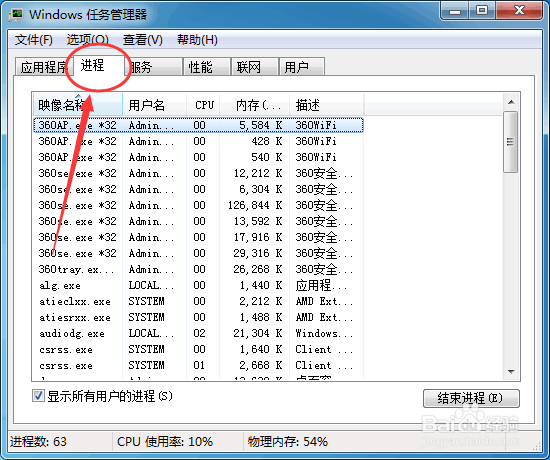
Task: Select the 360se.exe row using 29,316 K
Action: [x=198, y=253]
